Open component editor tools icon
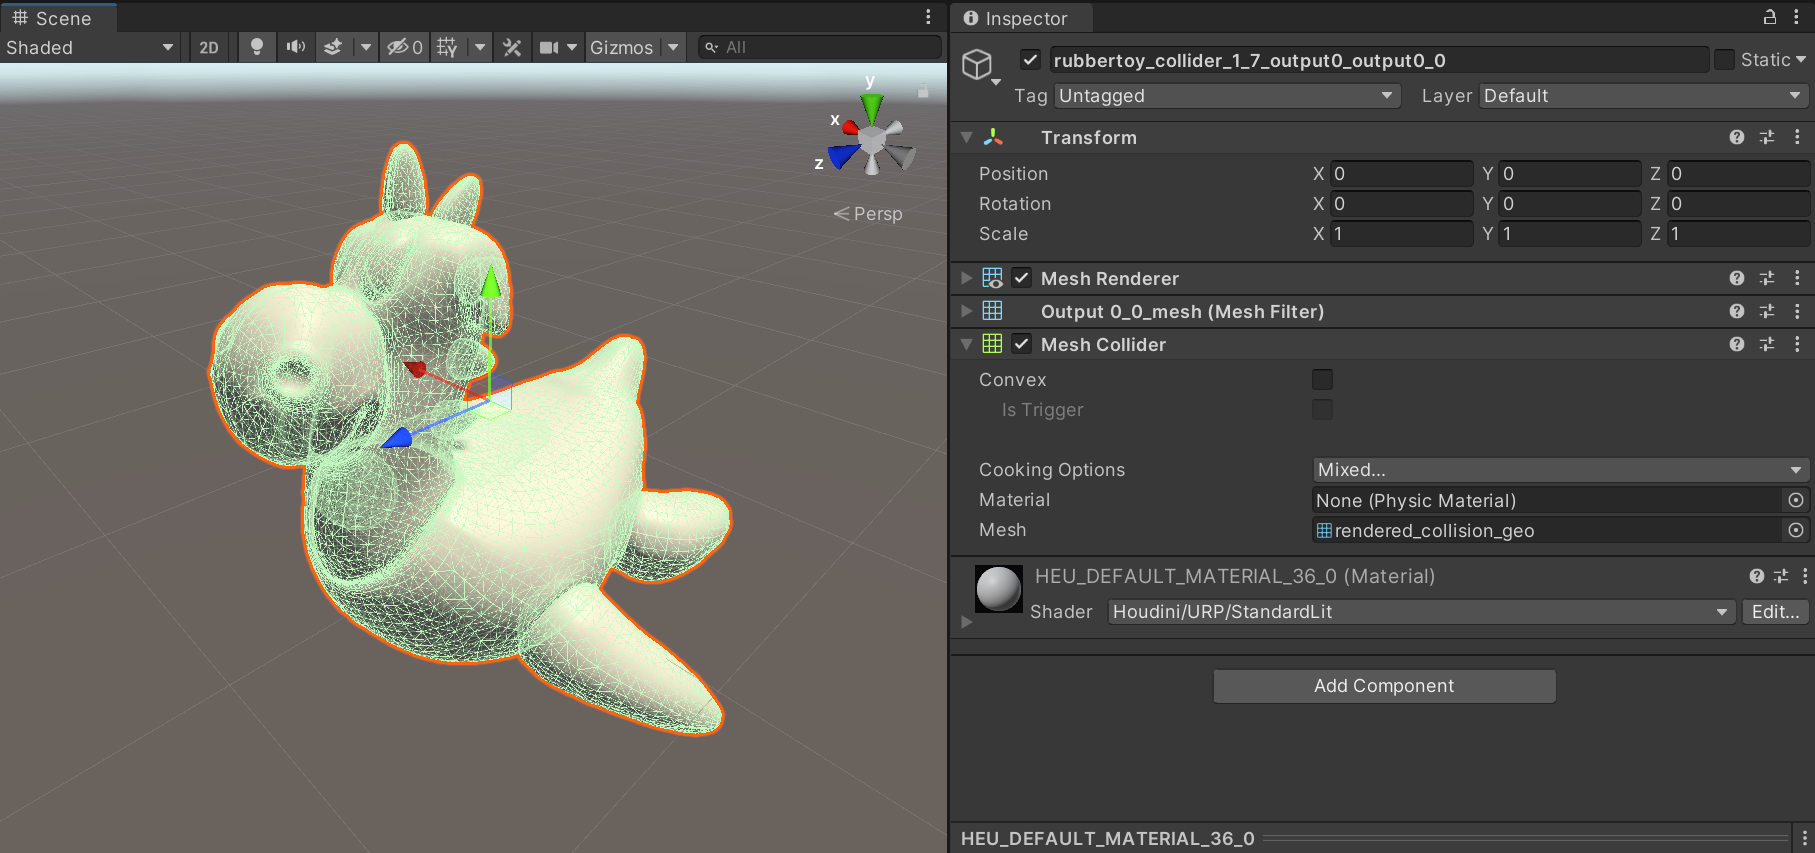Image resolution: width=1815 pixels, height=853 pixels. pyautogui.click(x=512, y=47)
